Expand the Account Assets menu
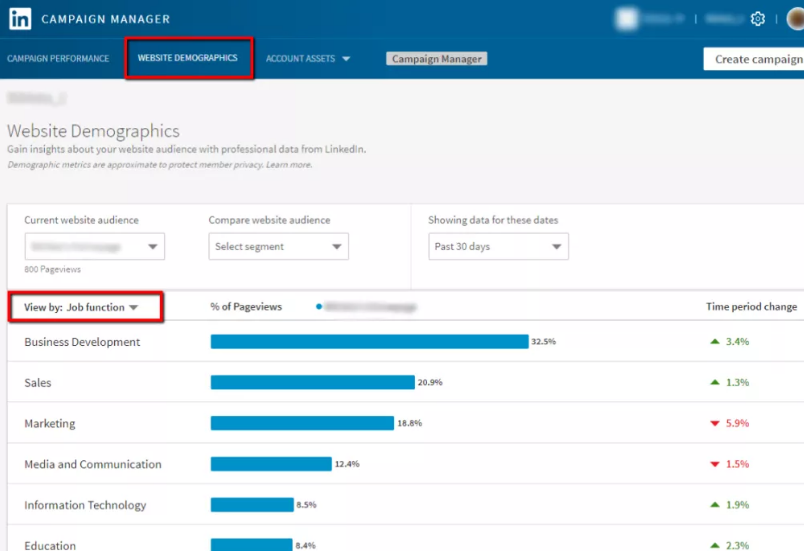804x551 pixels. pos(308,59)
